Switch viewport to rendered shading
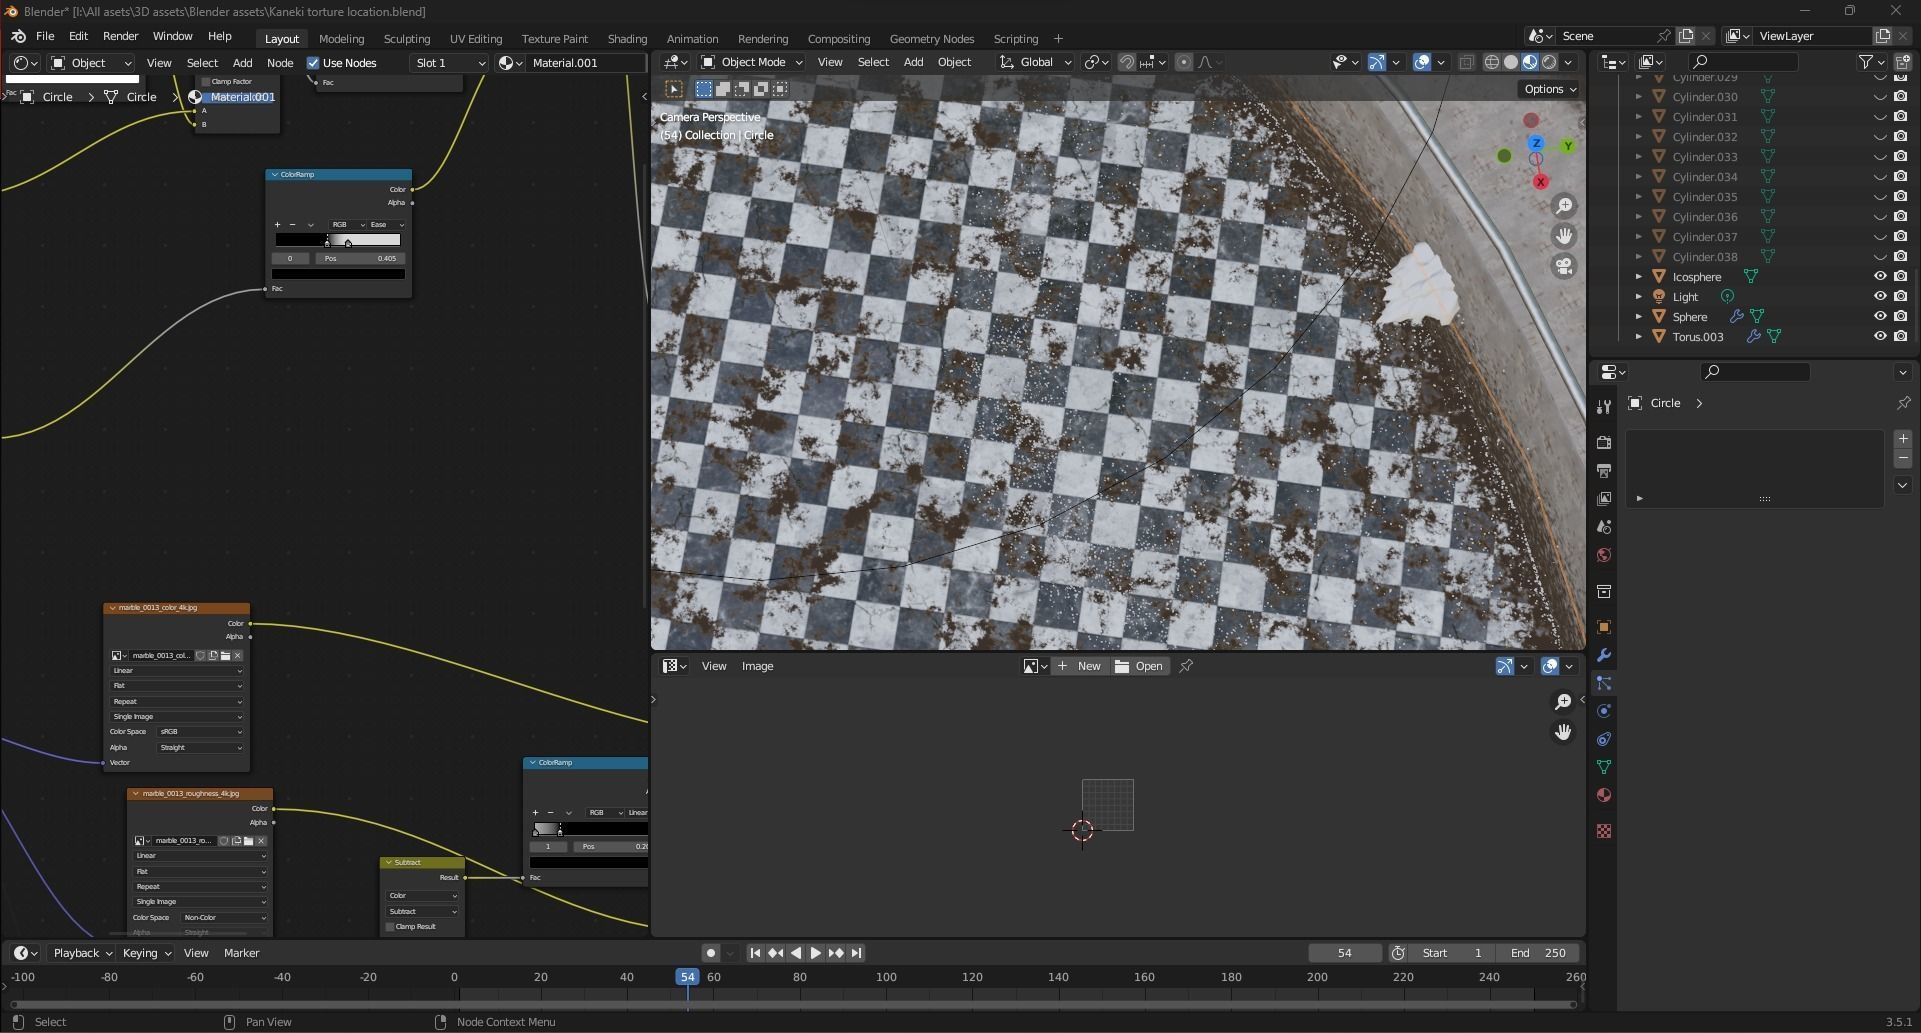 pyautogui.click(x=1549, y=62)
